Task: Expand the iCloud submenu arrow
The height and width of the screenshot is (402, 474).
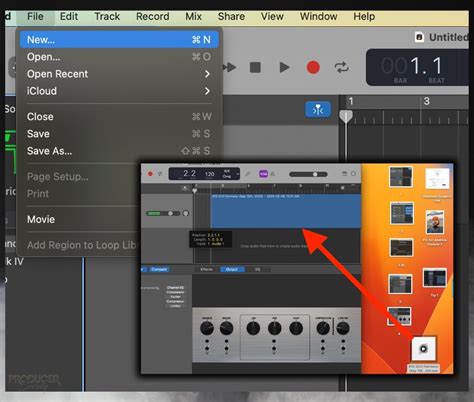Action: (207, 91)
